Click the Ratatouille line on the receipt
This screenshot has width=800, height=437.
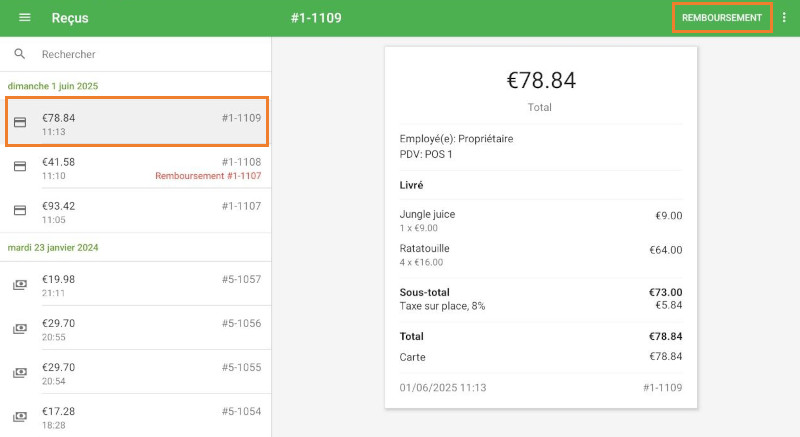pos(540,255)
